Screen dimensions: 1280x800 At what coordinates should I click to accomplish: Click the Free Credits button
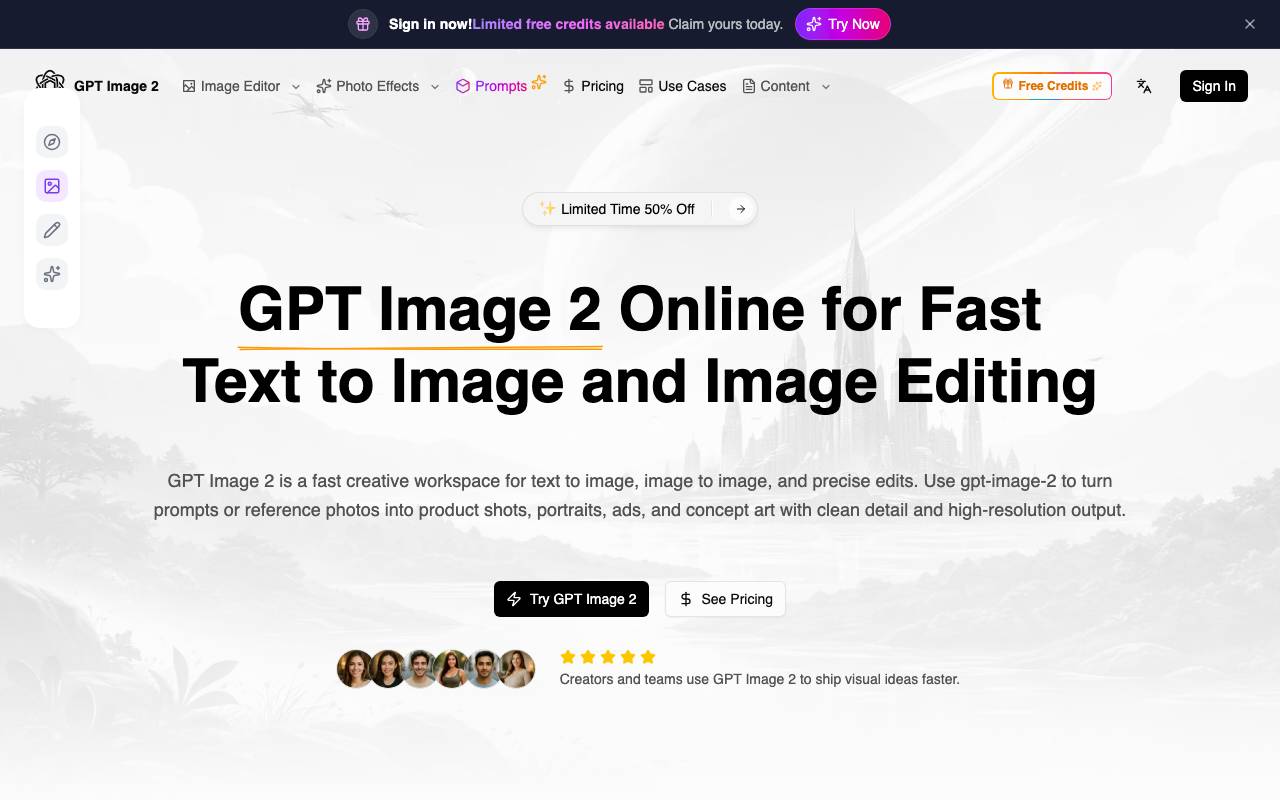(x=1052, y=86)
